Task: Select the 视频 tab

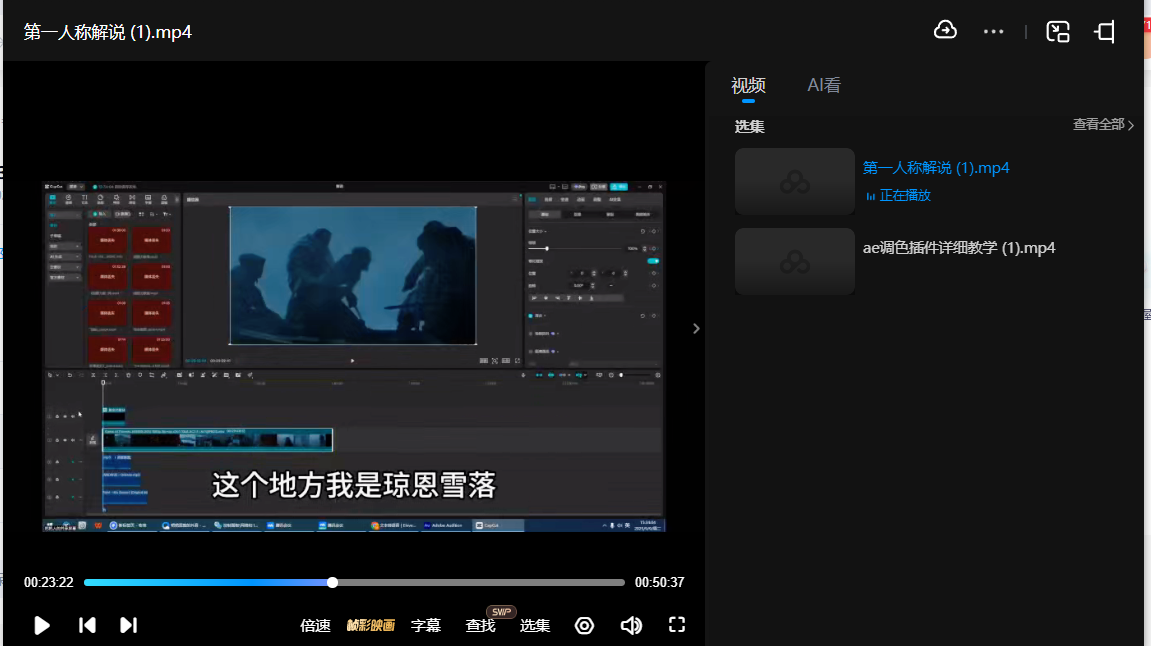Action: [x=748, y=85]
